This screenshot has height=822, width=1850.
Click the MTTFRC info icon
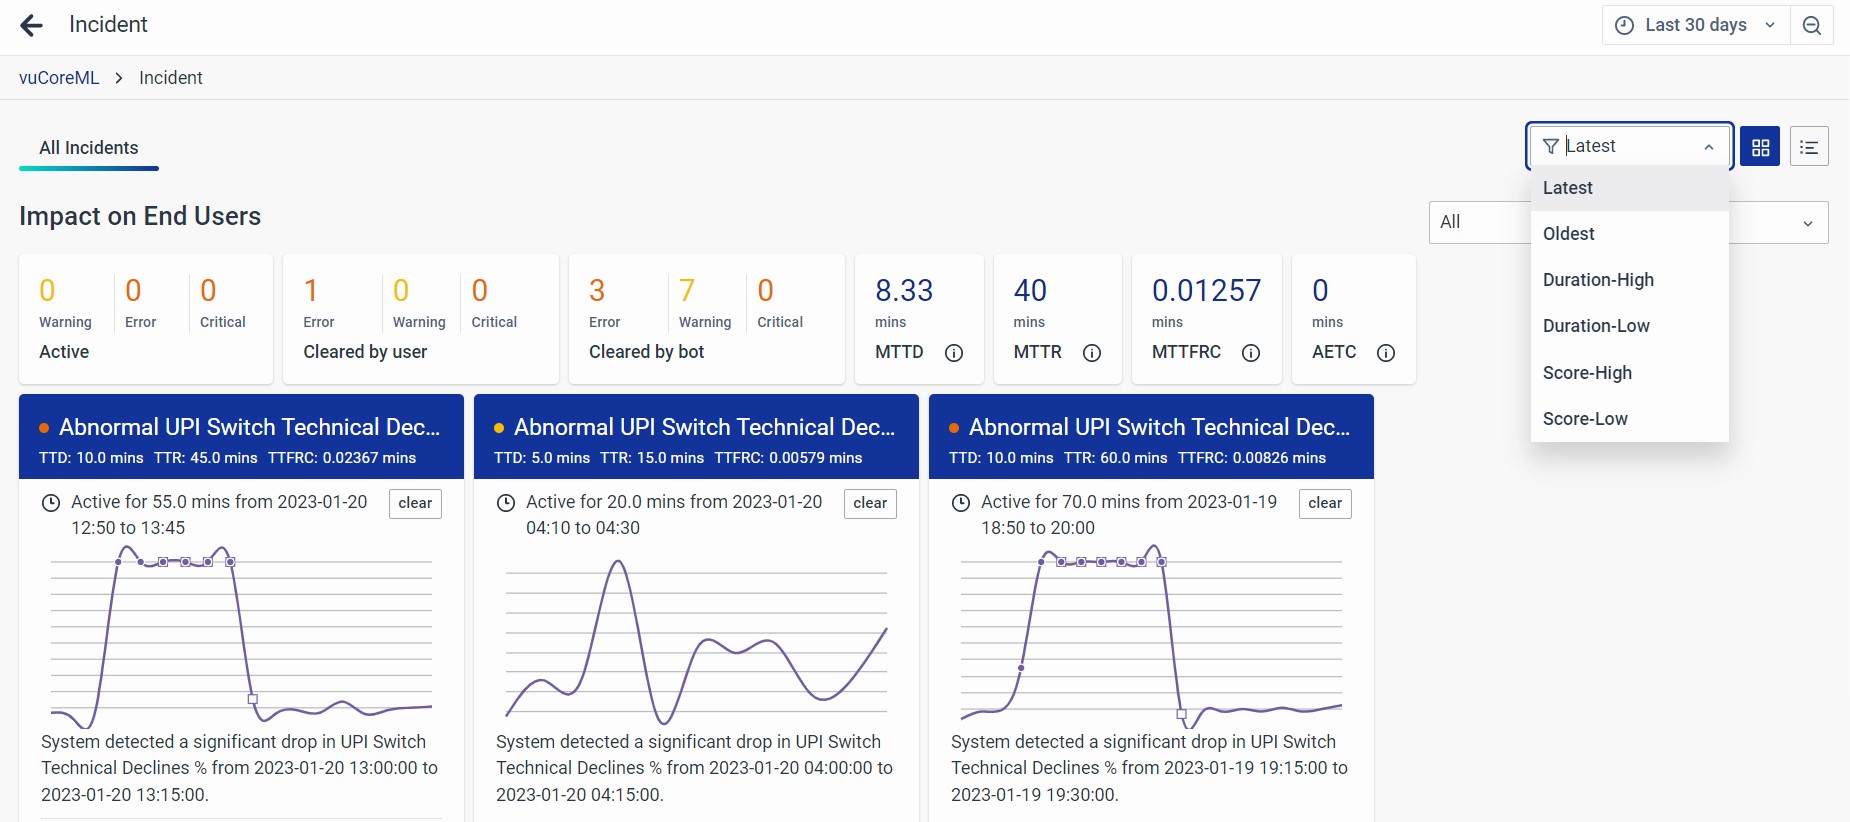[x=1250, y=353]
